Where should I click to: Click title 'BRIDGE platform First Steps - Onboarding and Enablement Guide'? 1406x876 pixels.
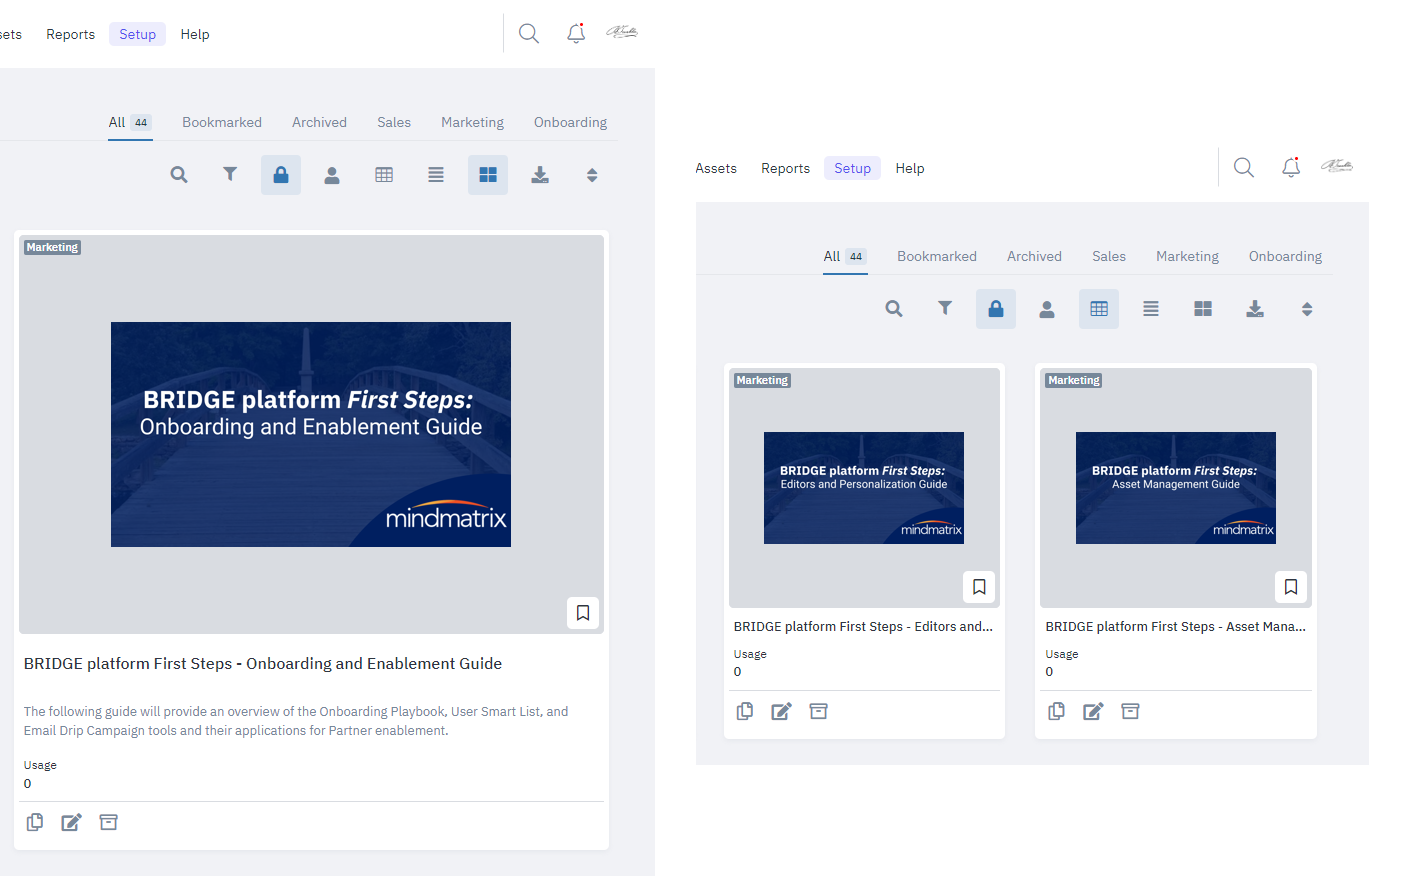click(x=263, y=664)
